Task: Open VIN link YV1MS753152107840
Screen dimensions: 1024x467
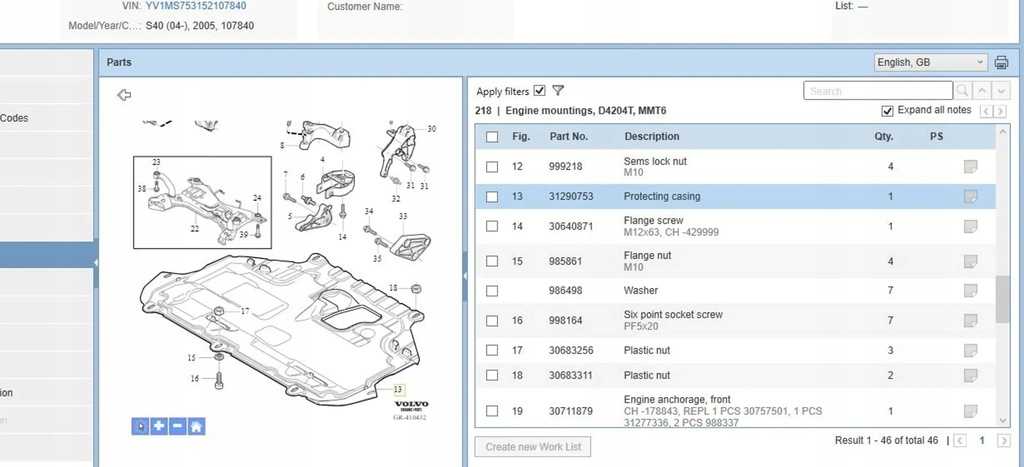Action: point(196,6)
